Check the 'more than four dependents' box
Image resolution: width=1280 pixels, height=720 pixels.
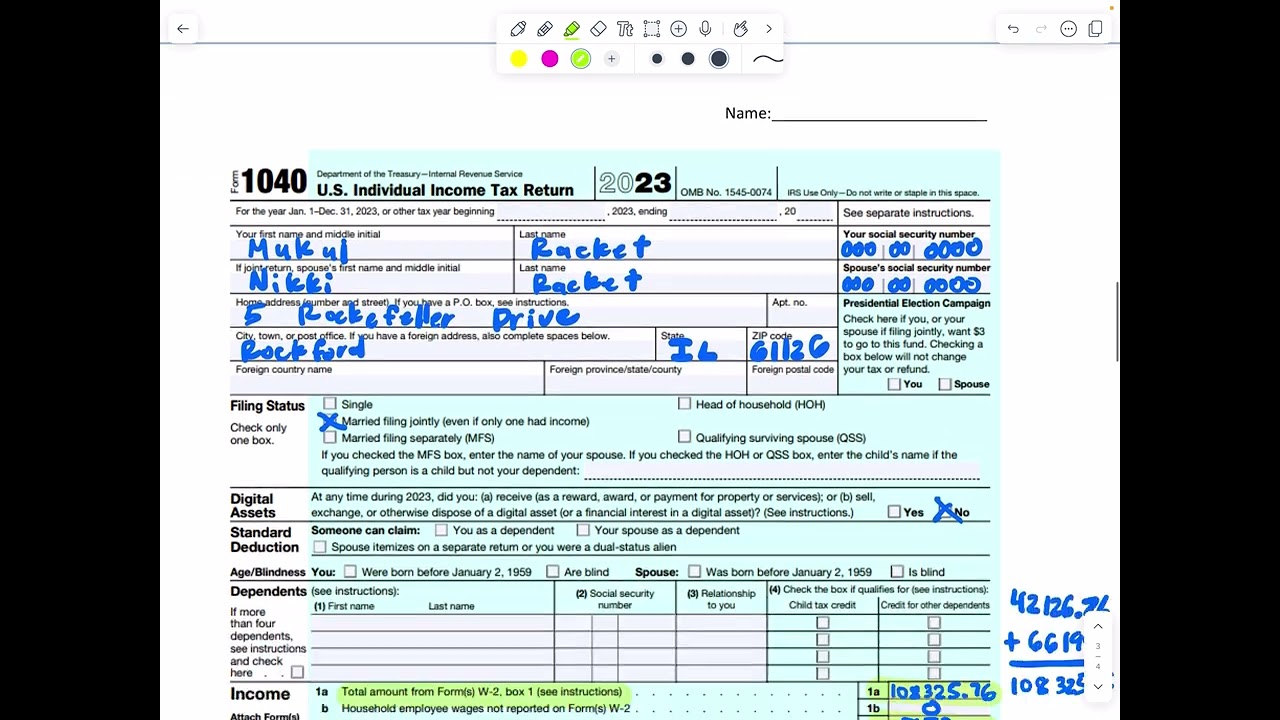tap(297, 672)
